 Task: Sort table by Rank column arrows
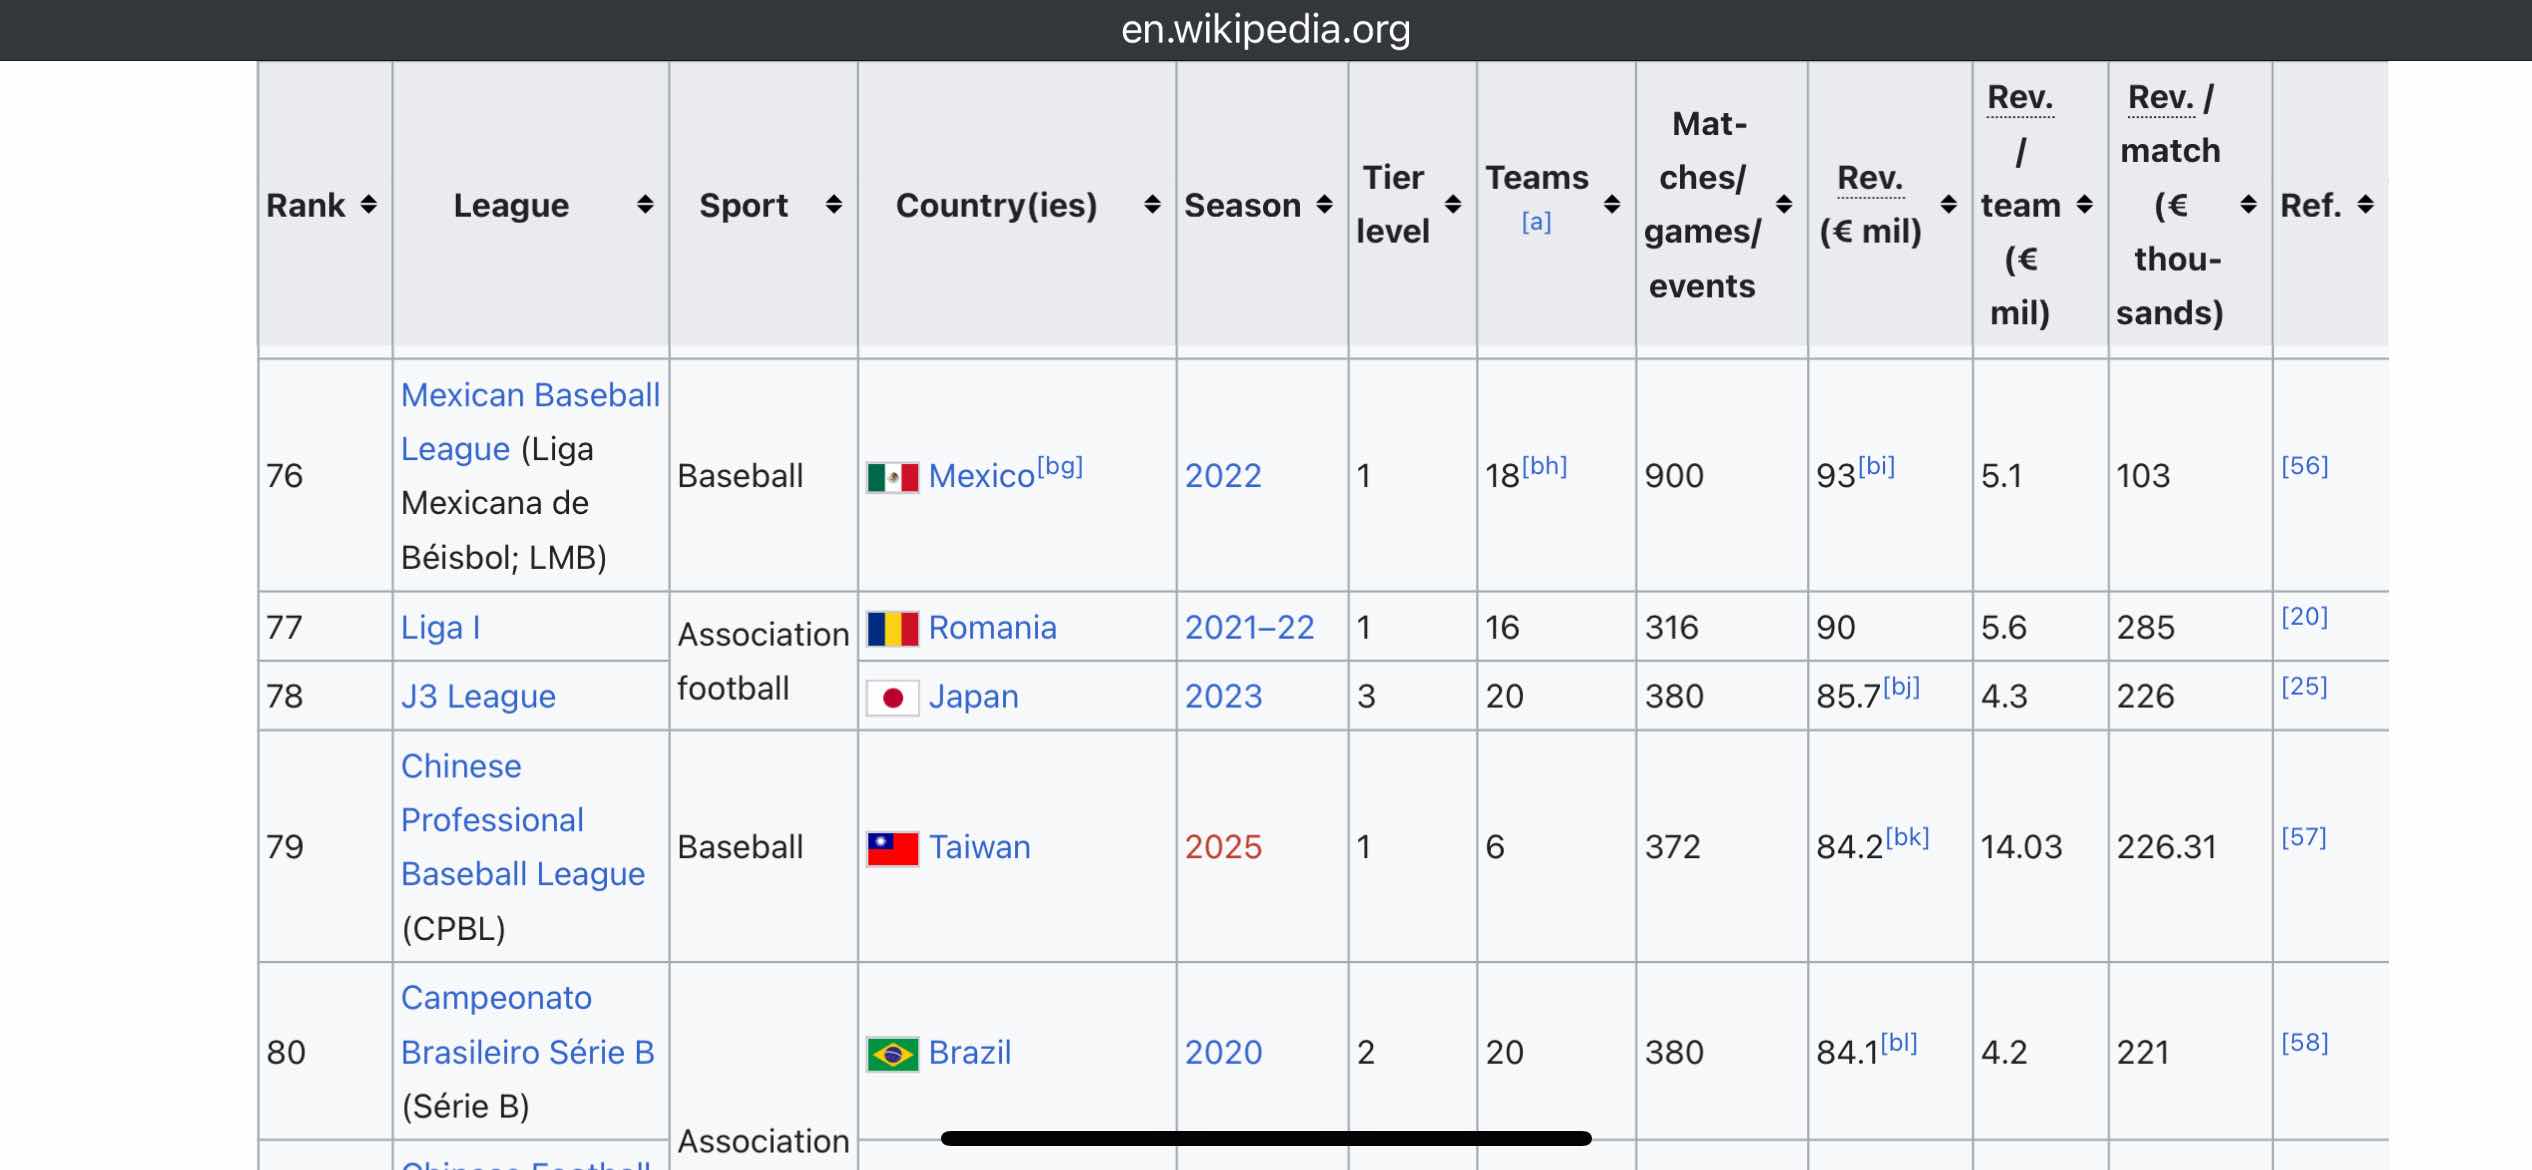click(x=369, y=205)
